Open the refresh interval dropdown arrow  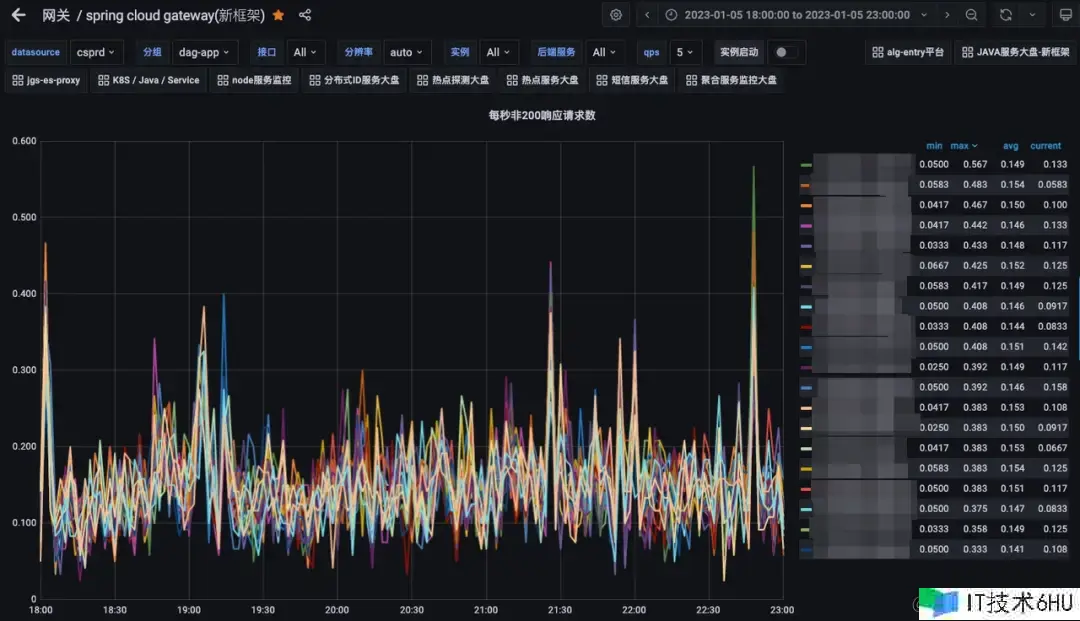coord(1033,15)
